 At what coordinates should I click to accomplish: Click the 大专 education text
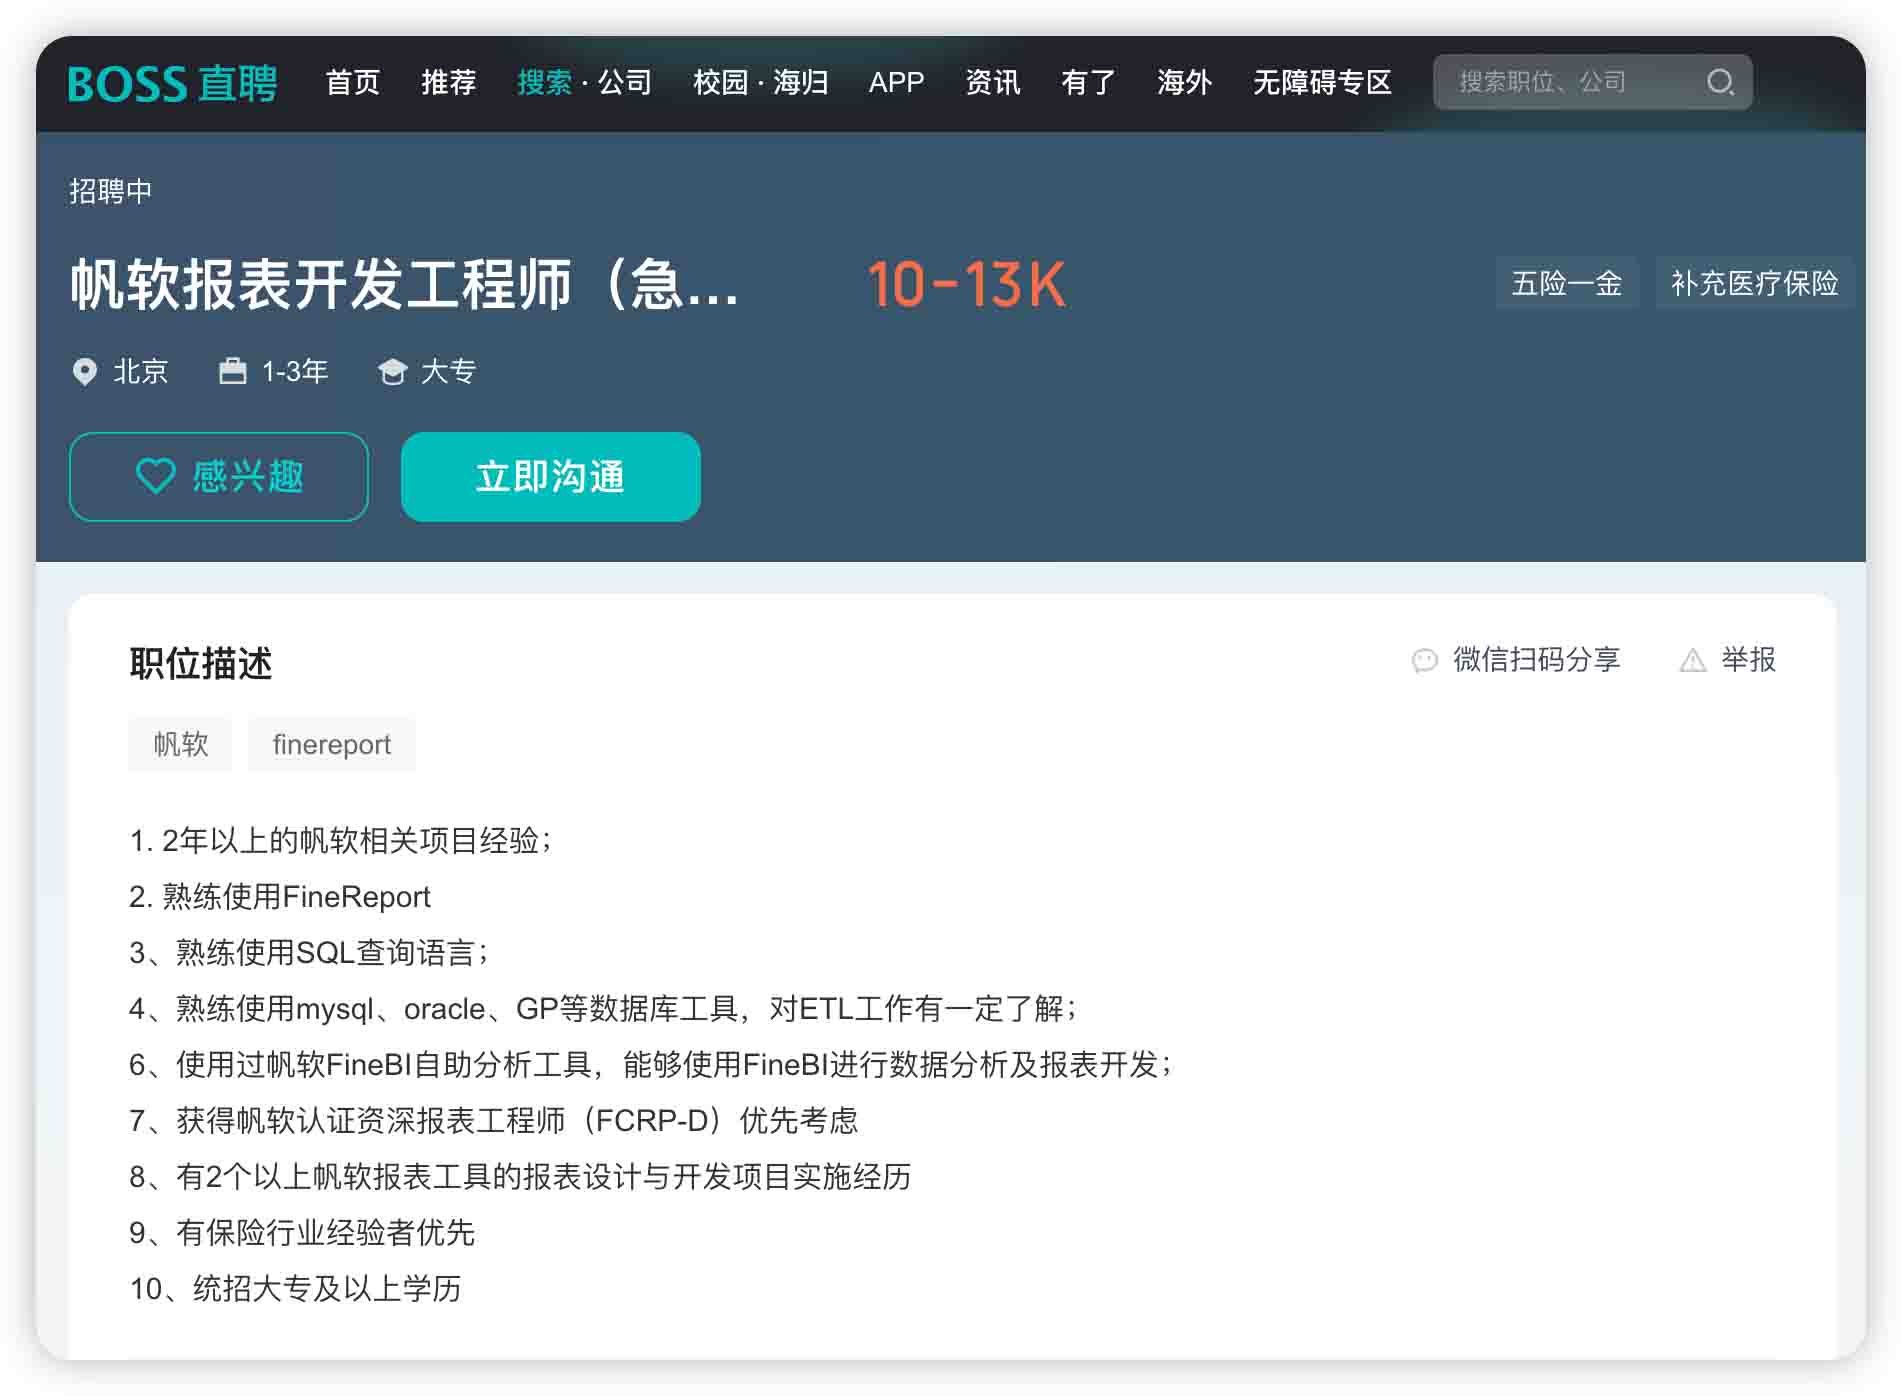(x=448, y=372)
